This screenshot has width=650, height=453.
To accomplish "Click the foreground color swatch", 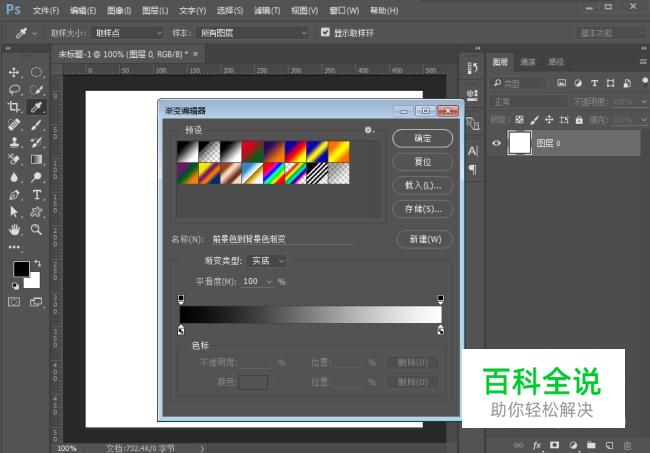I will click(x=20, y=268).
